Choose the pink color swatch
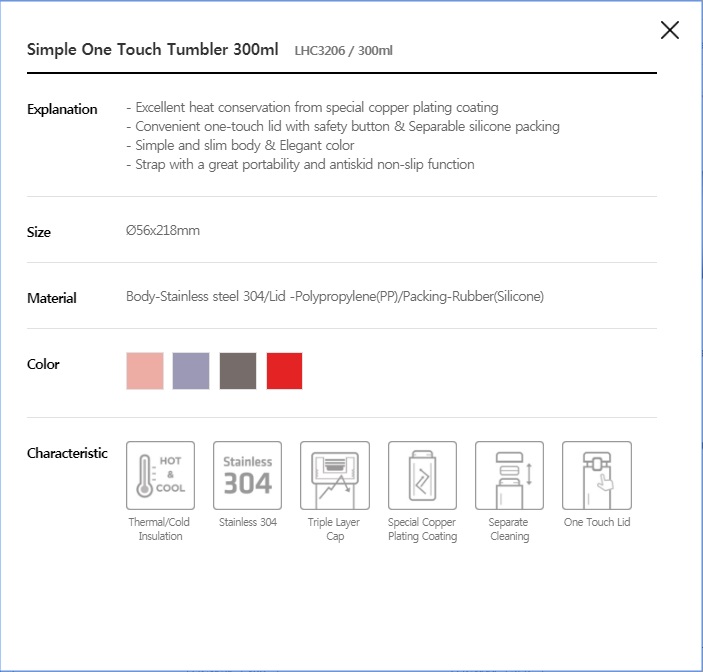This screenshot has width=703, height=672. click(x=145, y=371)
